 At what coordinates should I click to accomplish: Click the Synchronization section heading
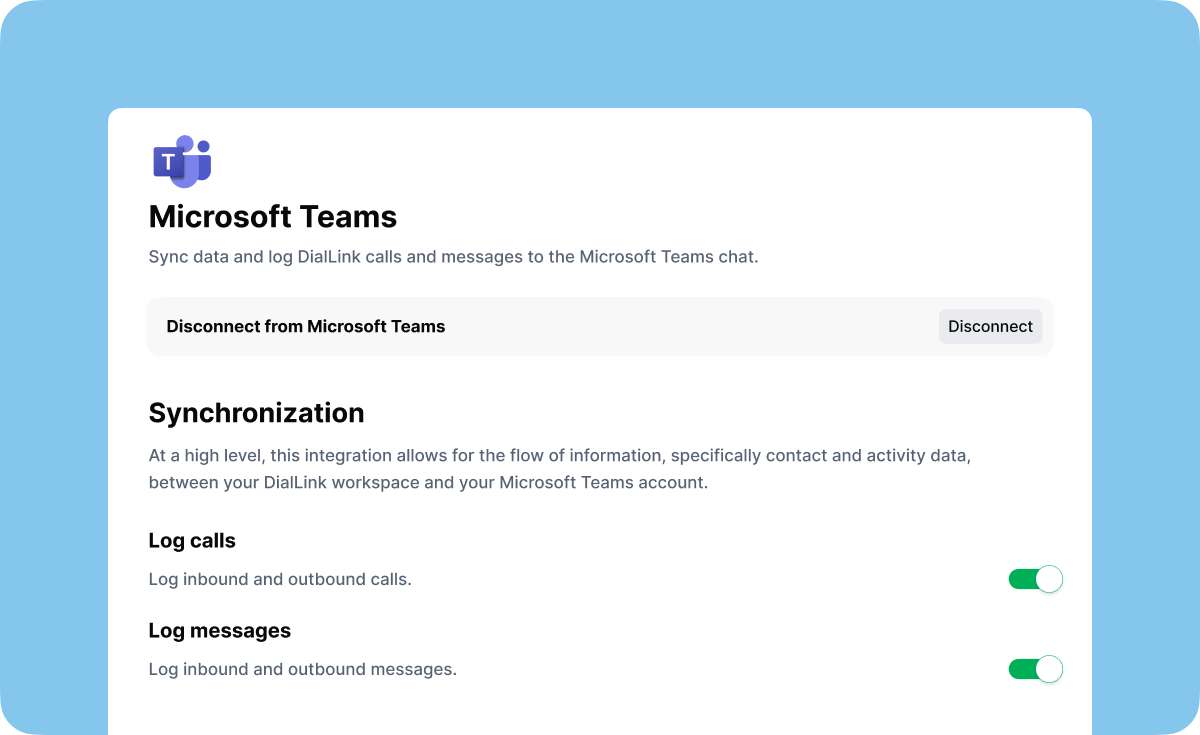256,413
